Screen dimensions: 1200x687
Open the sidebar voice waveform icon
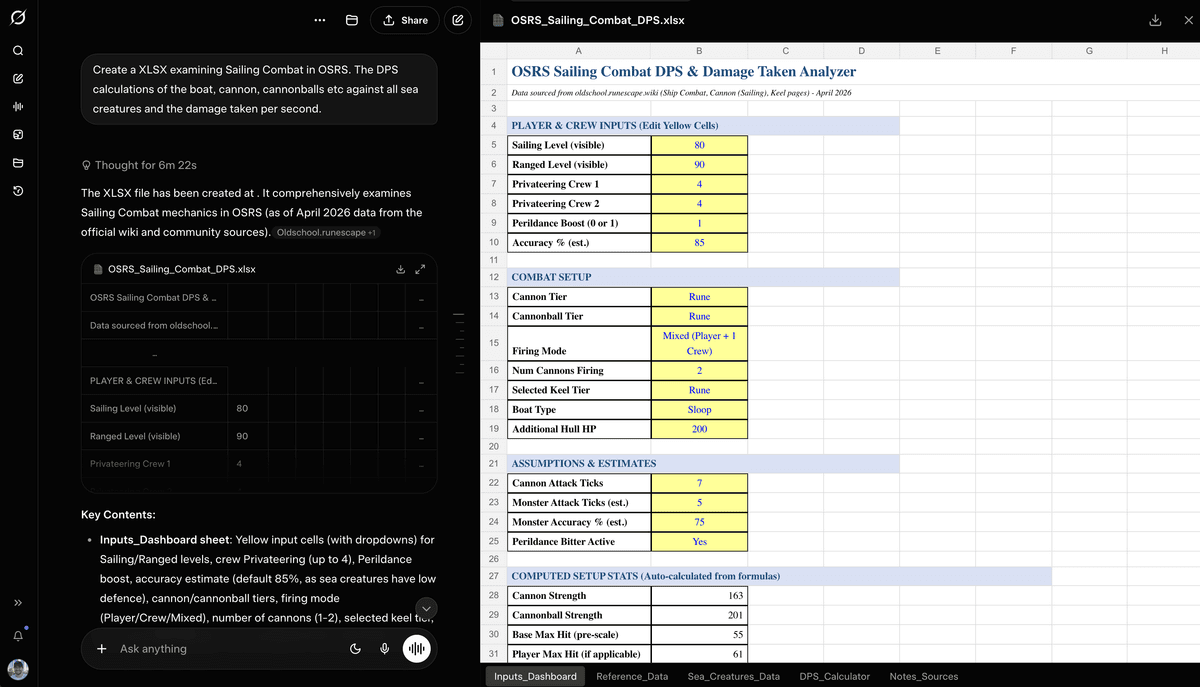[x=19, y=106]
